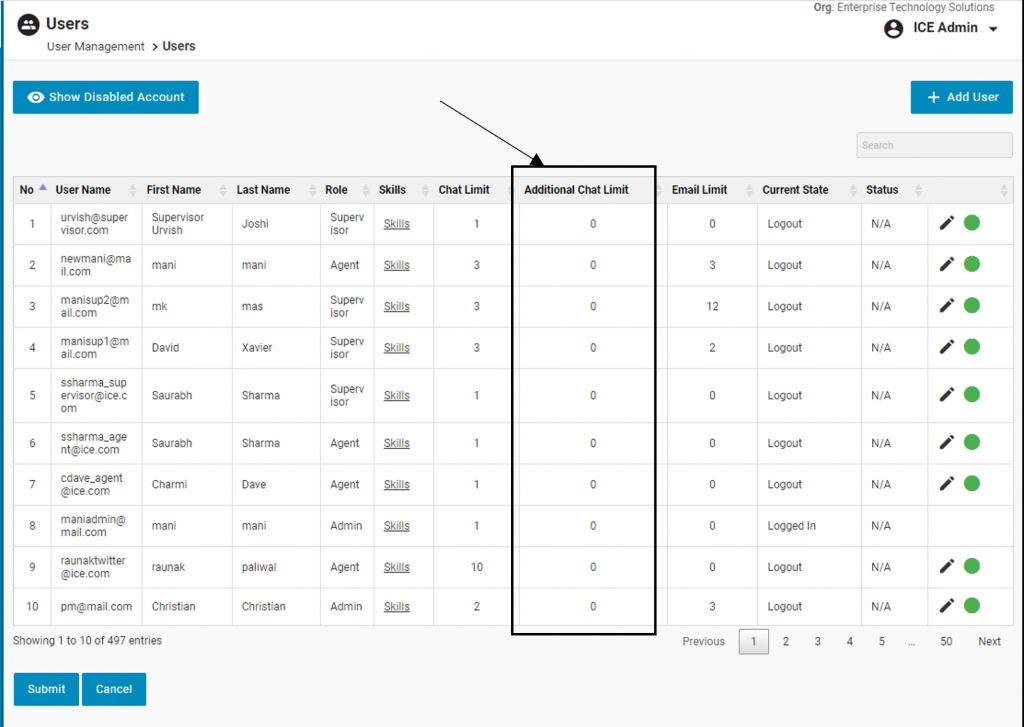Edit user raunaktwitter@ice.com with pencil icon
Screen dimensions: 1024x727
click(x=947, y=566)
